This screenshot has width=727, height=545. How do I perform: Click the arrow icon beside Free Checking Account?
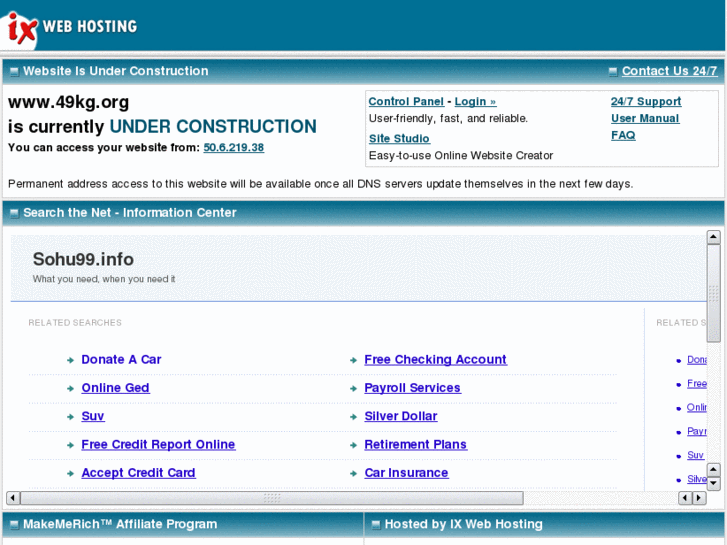tap(353, 360)
